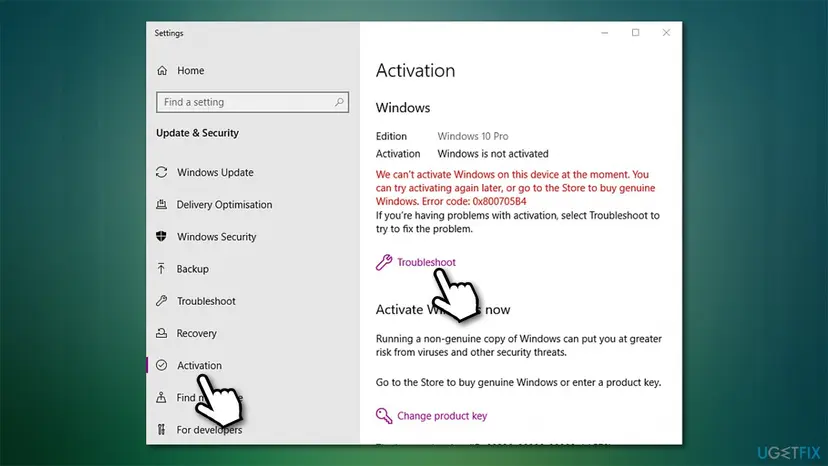Open the Home settings page label

190,70
